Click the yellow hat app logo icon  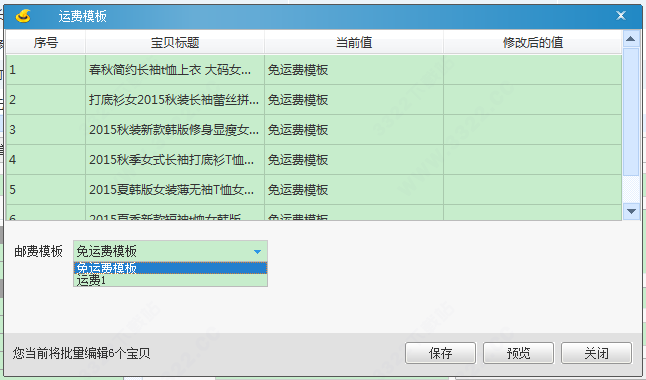(23, 16)
